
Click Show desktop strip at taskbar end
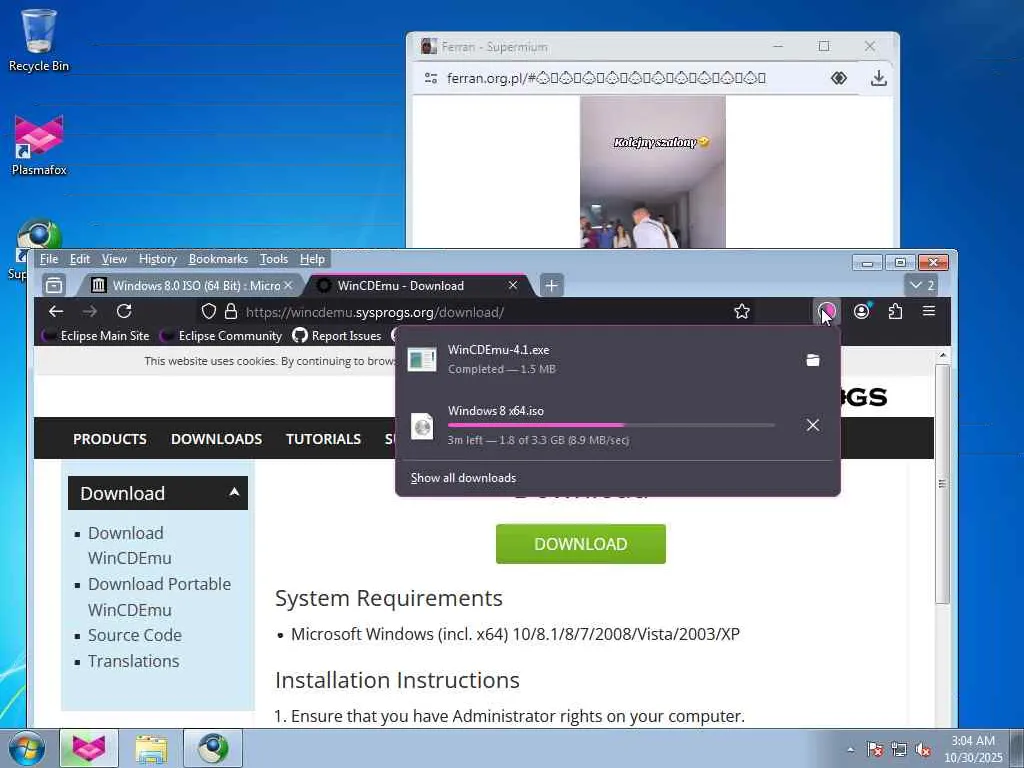point(1017,749)
